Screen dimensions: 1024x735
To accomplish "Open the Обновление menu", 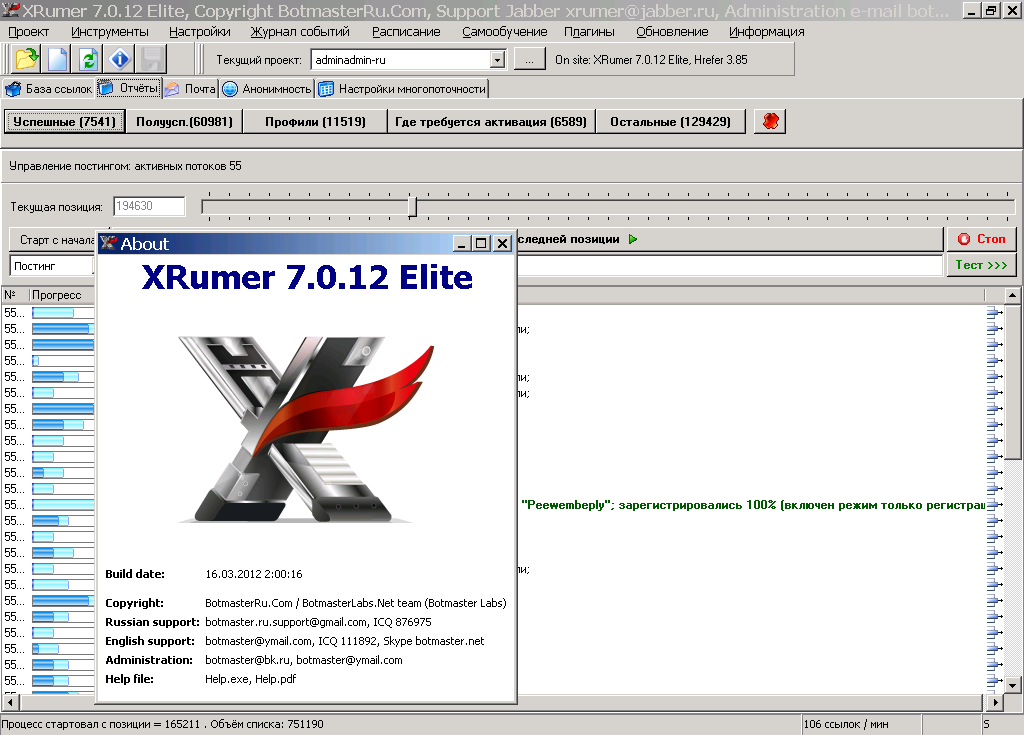I will (672, 31).
